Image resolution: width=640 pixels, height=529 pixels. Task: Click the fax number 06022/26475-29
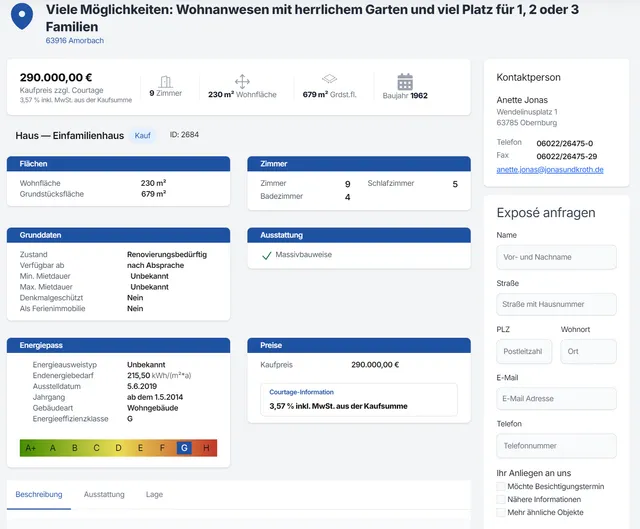click(x=567, y=156)
